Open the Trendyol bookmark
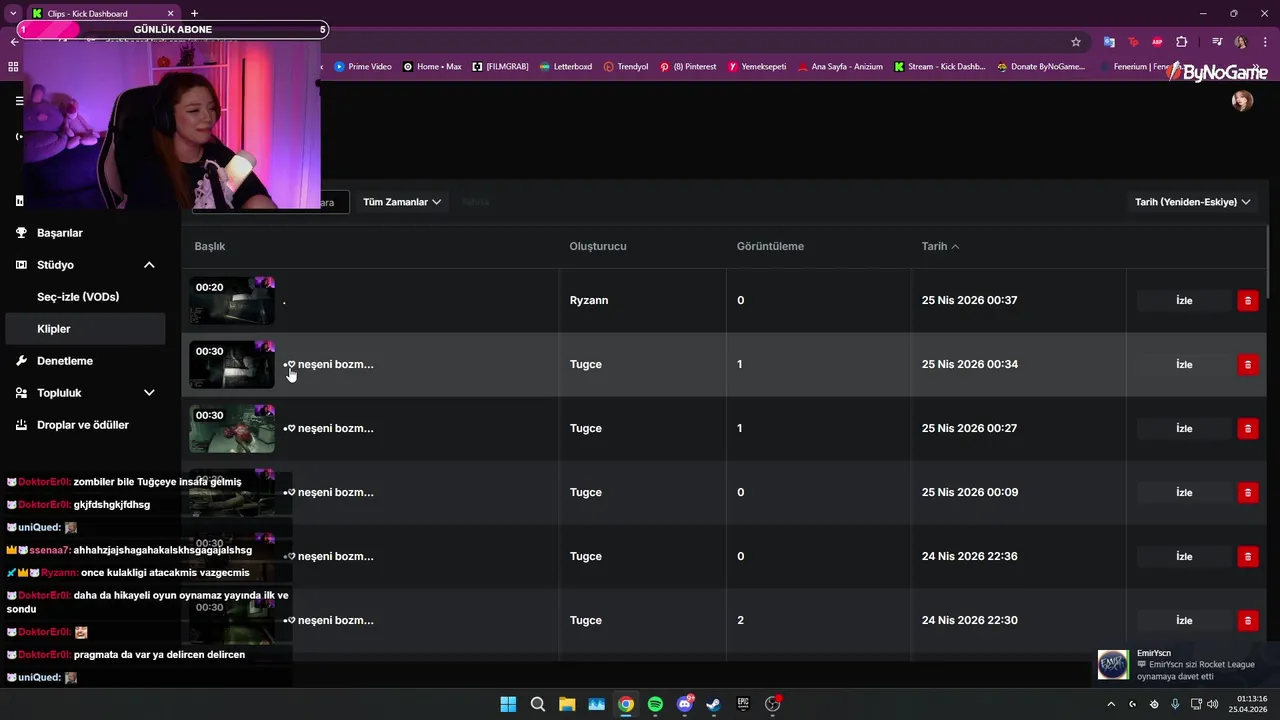The width and height of the screenshot is (1280, 720). click(626, 67)
